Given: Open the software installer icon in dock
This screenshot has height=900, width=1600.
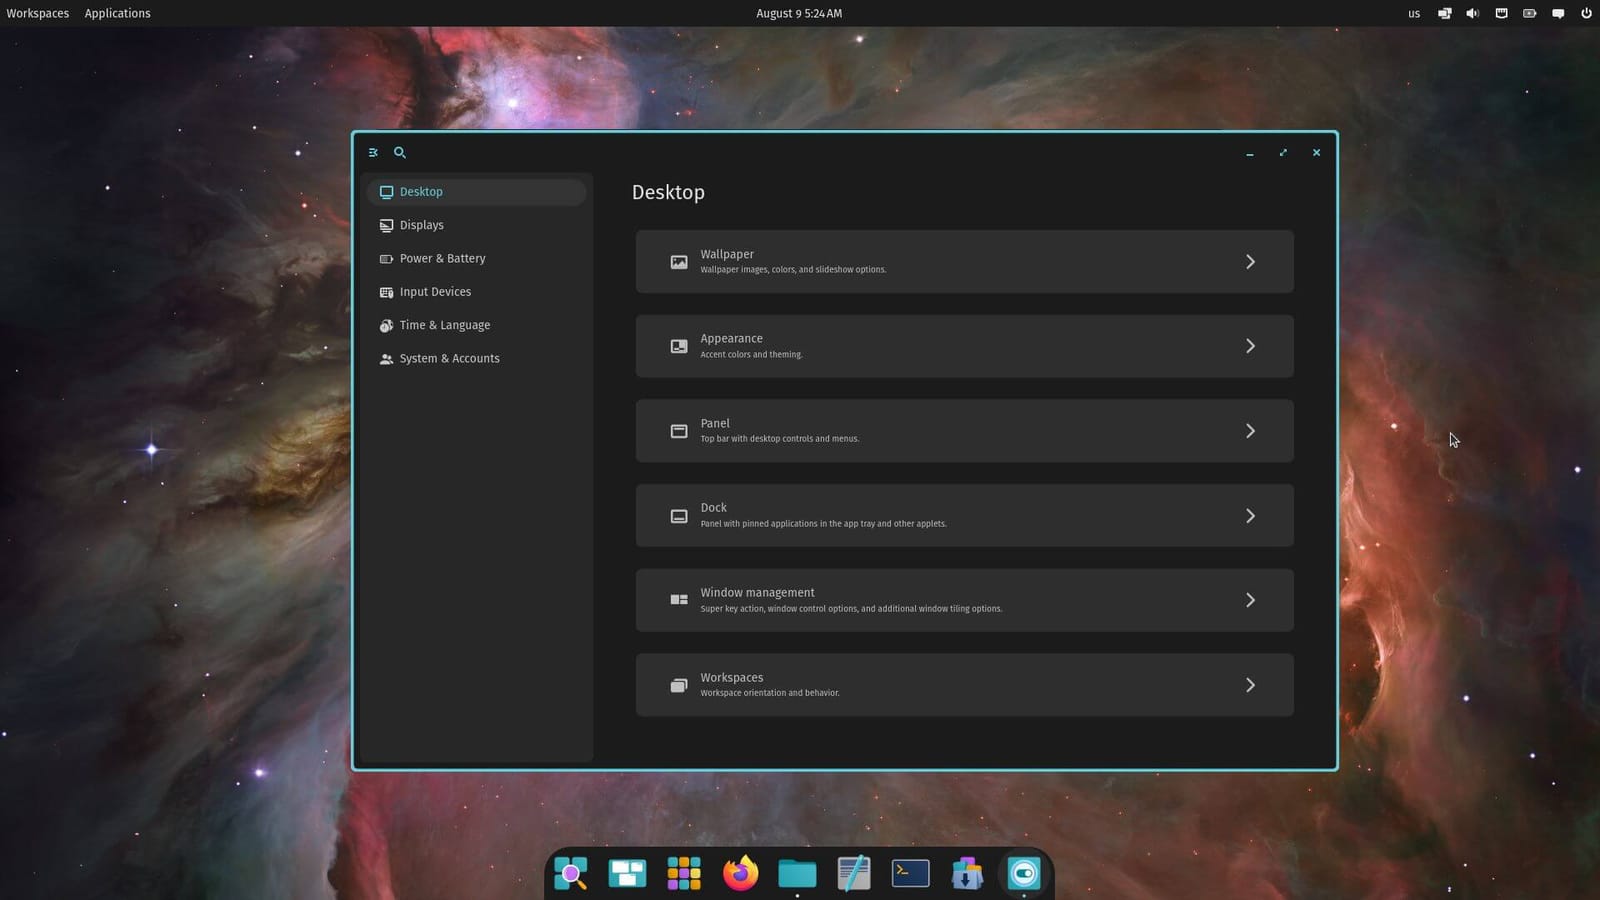Looking at the screenshot, I should [x=966, y=872].
